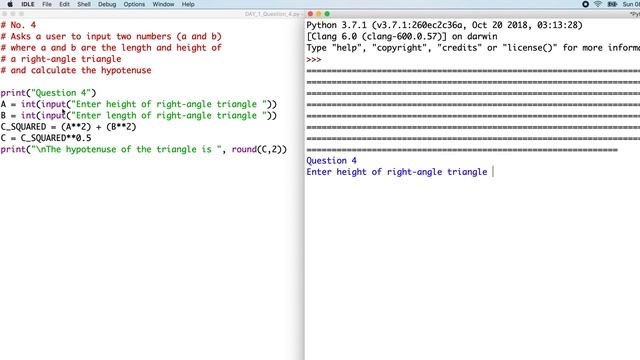This screenshot has height=360, width=640.
Task: Click the comment line '# No. 4'
Action: 18,25
